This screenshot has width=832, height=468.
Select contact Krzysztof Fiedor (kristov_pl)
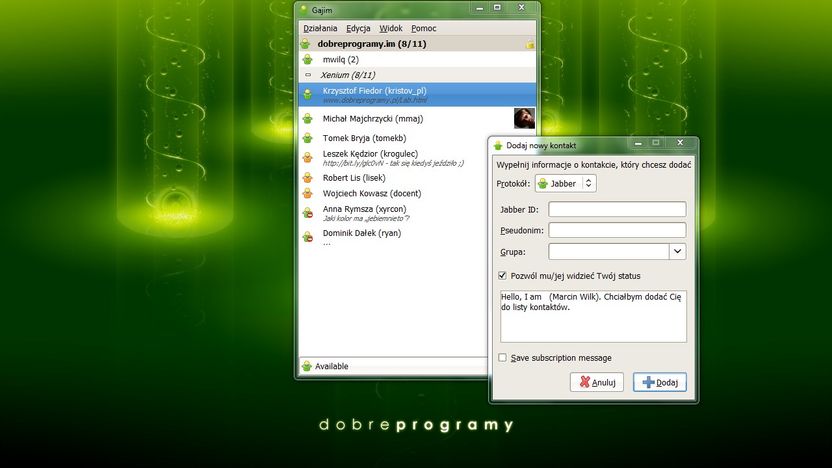(x=417, y=94)
